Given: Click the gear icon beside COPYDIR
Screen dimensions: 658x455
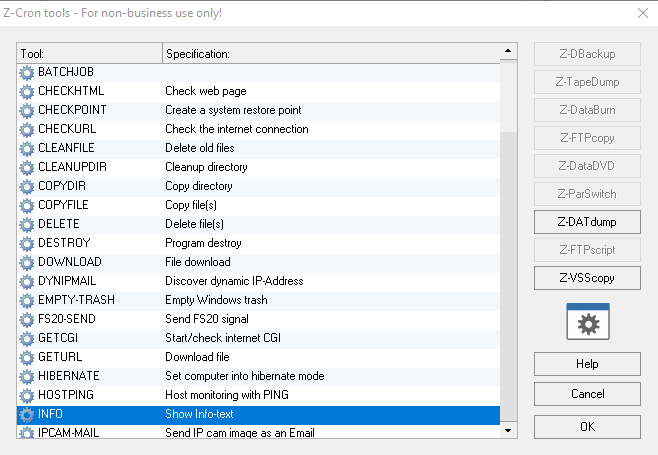Looking at the screenshot, I should click(x=26, y=186).
